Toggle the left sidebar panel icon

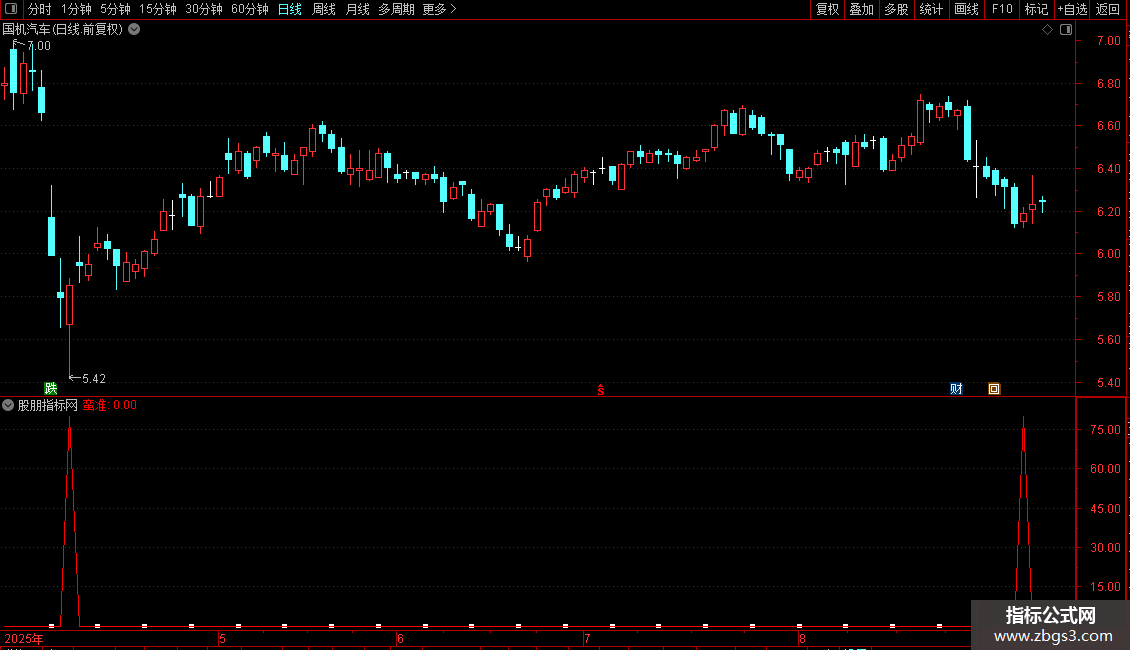[x=11, y=9]
